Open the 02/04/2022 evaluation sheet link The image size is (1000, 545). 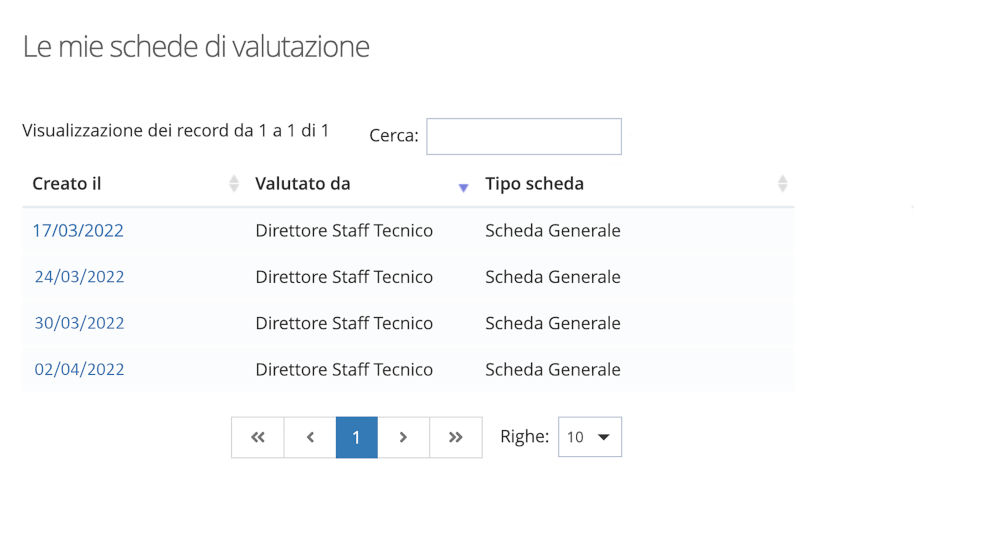click(x=79, y=369)
